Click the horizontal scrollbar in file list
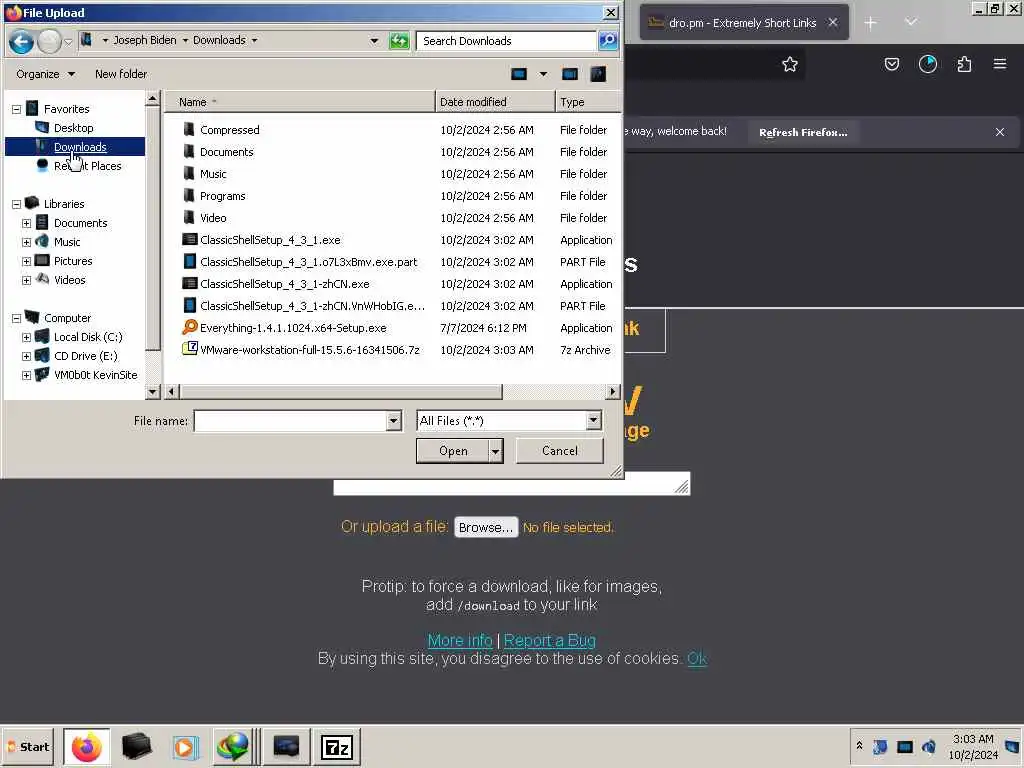Image resolution: width=1024 pixels, height=768 pixels. pos(341,392)
